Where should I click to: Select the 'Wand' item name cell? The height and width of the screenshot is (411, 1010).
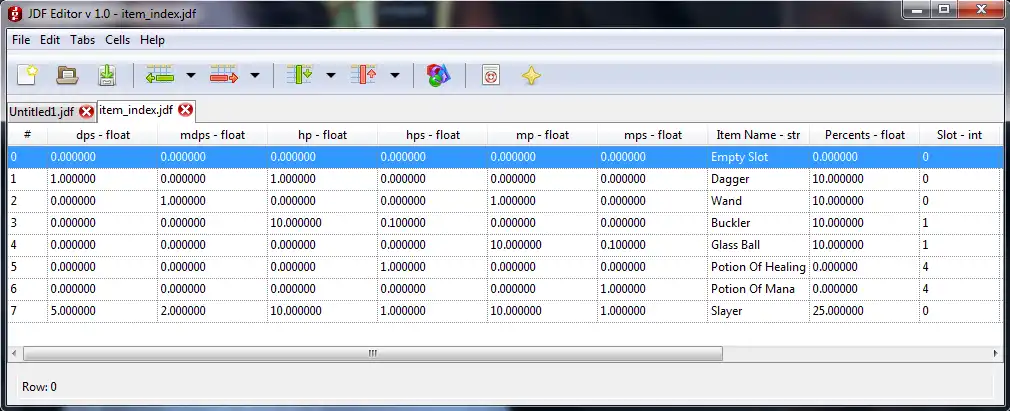758,201
